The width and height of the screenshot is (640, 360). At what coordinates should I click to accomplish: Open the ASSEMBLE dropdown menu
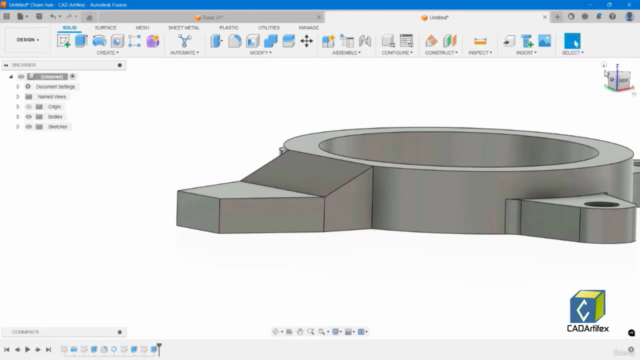pyautogui.click(x=347, y=53)
